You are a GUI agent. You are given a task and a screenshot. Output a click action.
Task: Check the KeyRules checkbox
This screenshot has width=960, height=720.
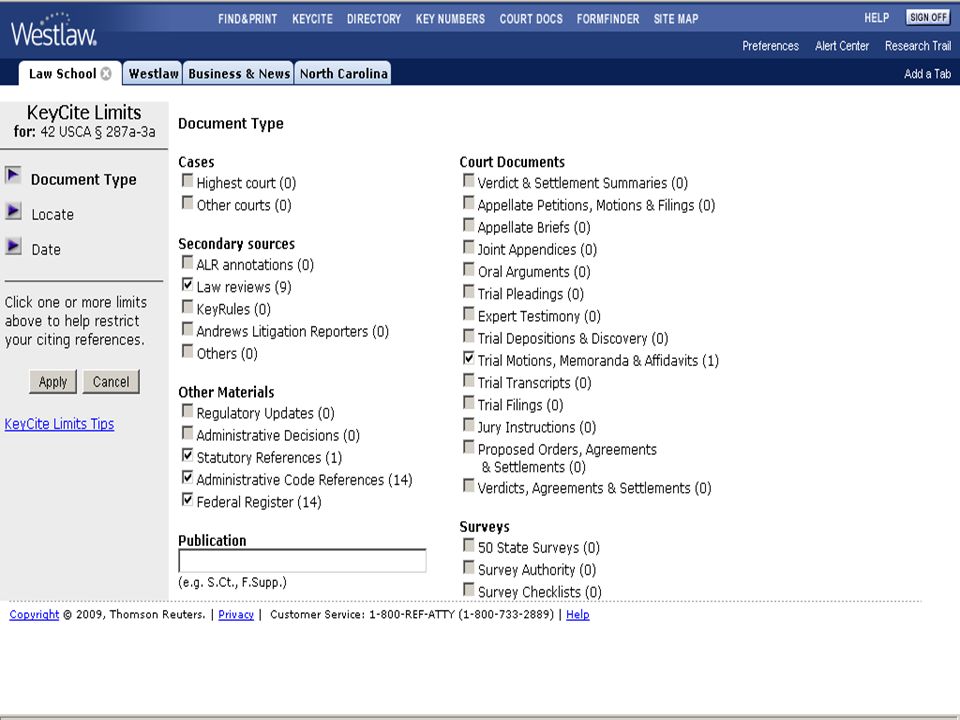187,306
